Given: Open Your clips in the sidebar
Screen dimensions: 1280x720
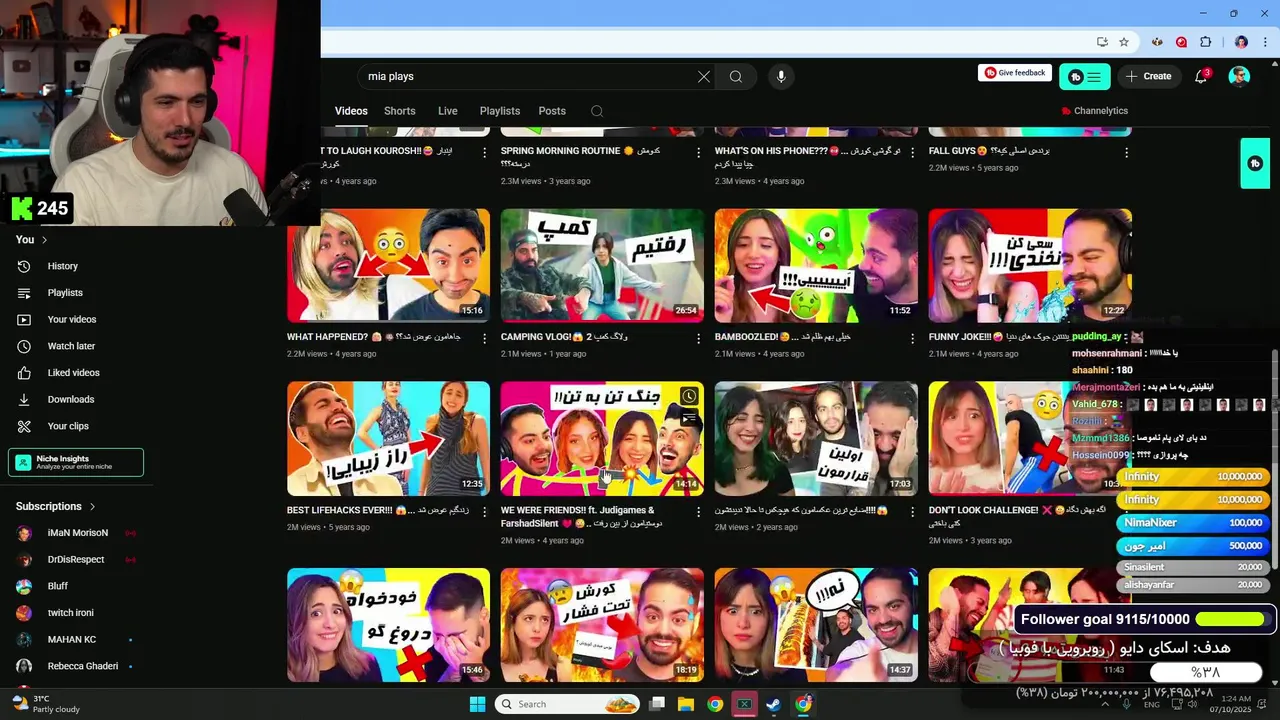Looking at the screenshot, I should 68,426.
